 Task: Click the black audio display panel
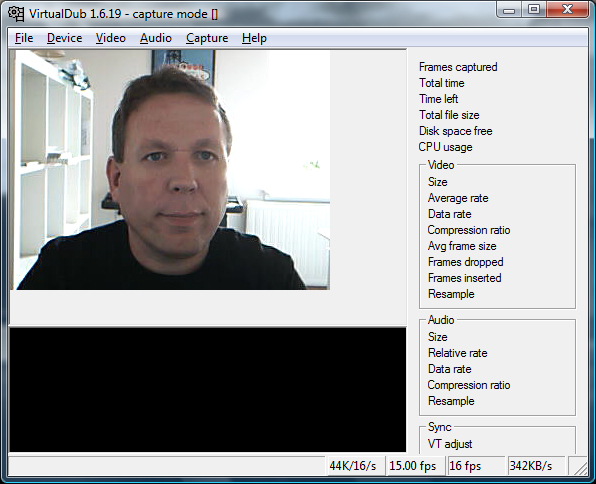coord(208,390)
